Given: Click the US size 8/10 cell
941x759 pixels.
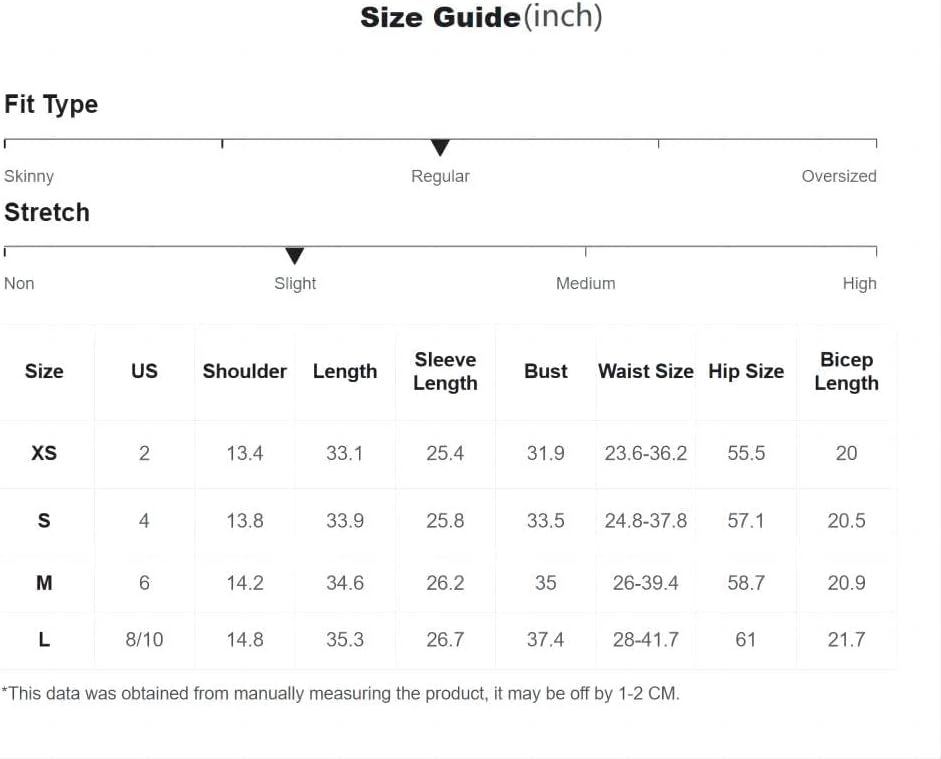Looking at the screenshot, I should [x=144, y=640].
